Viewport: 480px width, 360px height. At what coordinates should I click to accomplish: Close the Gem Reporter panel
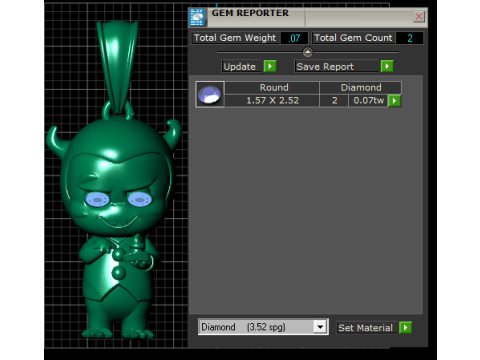click(x=419, y=16)
